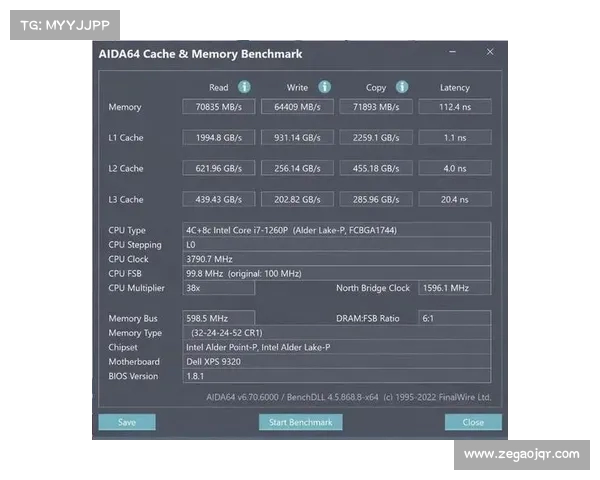Click the Start Benchmark button
This screenshot has height=480, width=600.
[300, 422]
